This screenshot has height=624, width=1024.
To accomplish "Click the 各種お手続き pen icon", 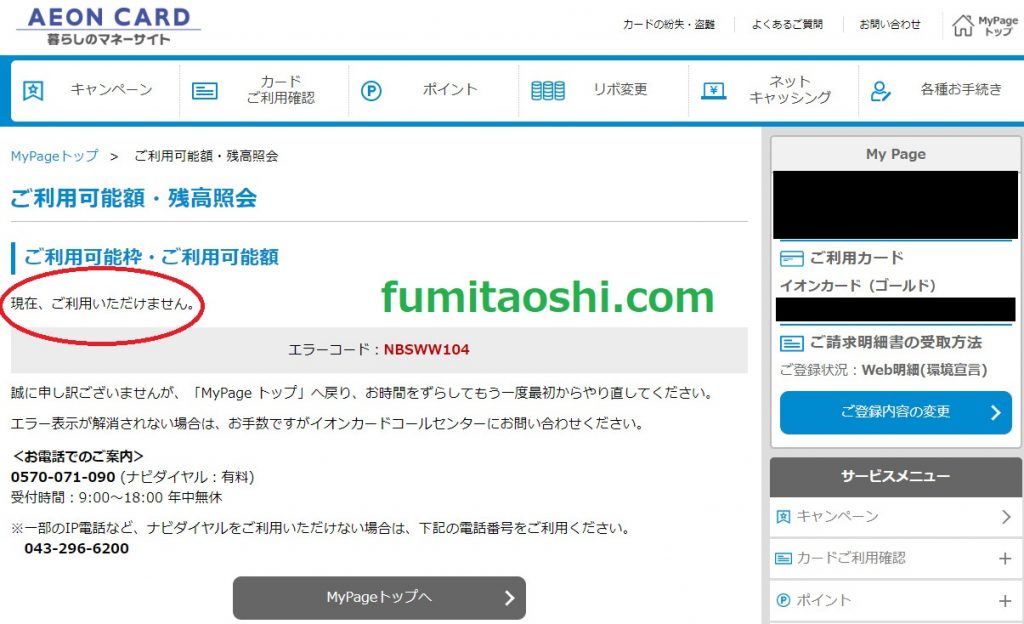I will click(880, 90).
